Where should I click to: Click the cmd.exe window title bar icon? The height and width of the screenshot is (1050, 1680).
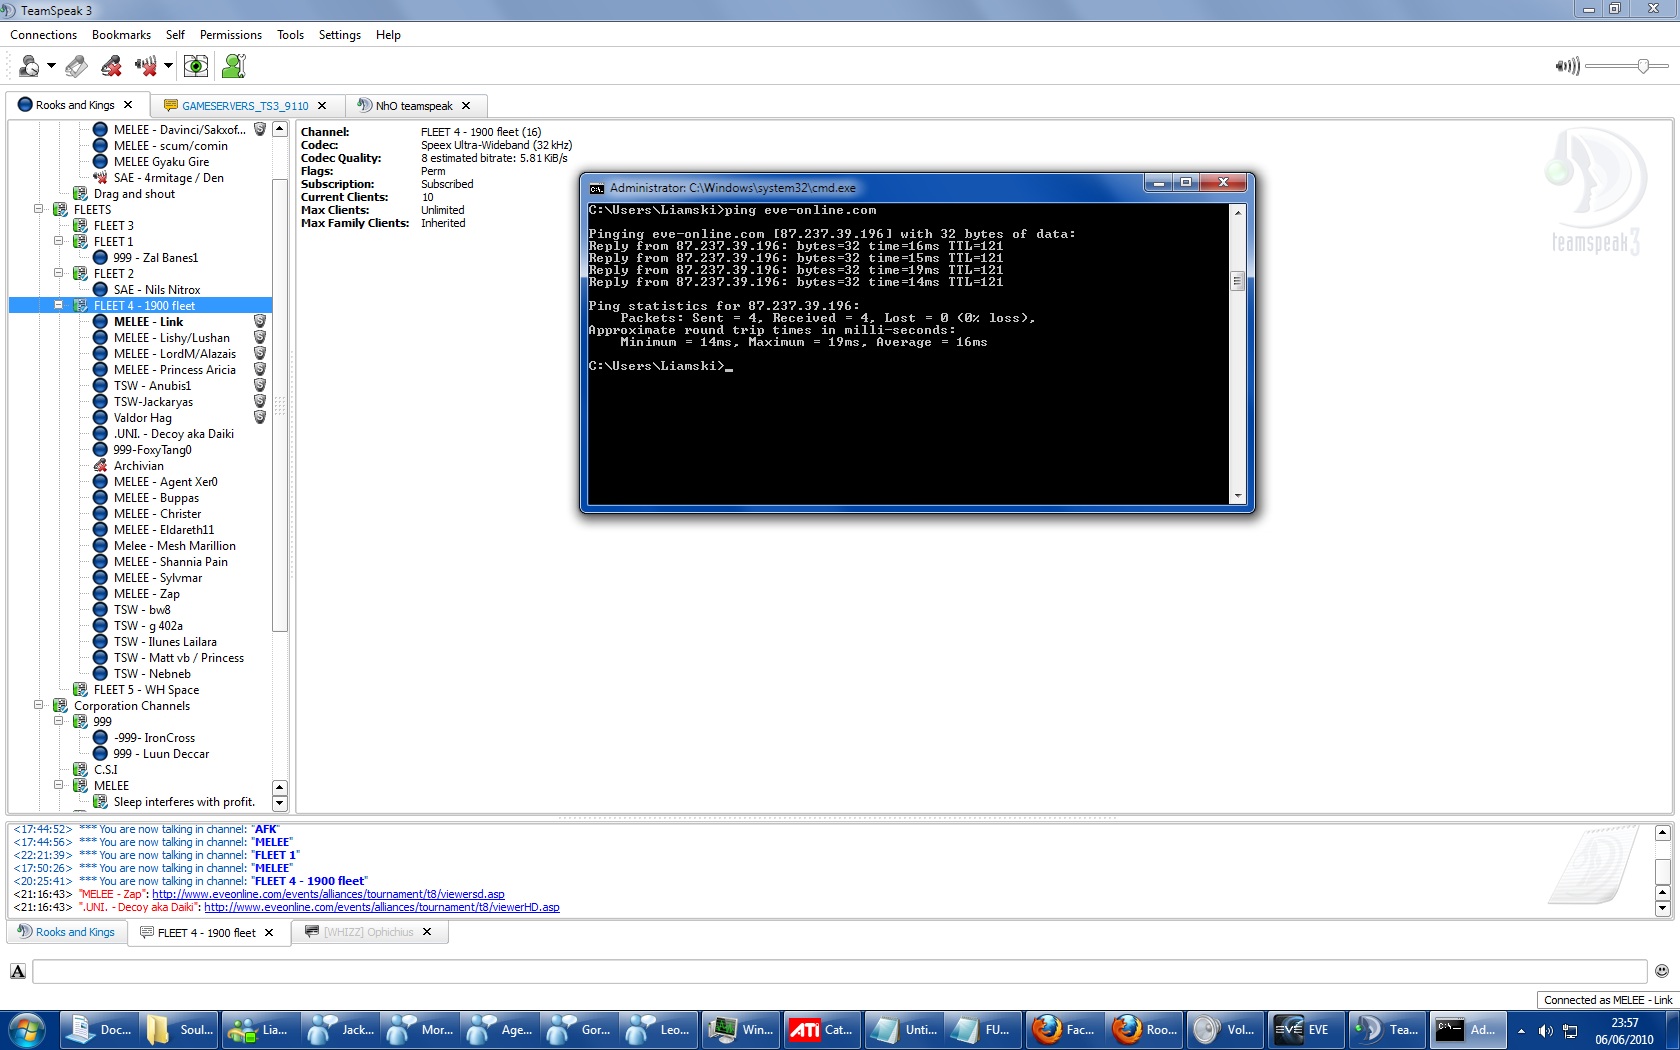pyautogui.click(x=596, y=188)
